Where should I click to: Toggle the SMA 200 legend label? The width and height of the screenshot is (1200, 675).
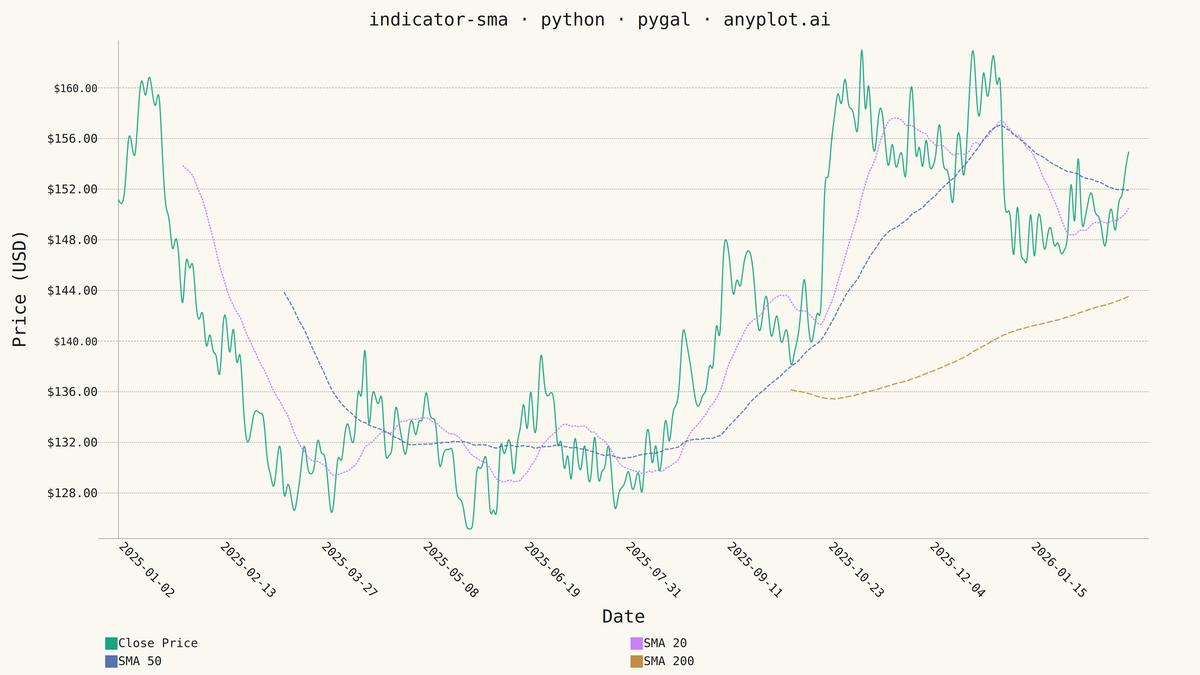coord(669,661)
